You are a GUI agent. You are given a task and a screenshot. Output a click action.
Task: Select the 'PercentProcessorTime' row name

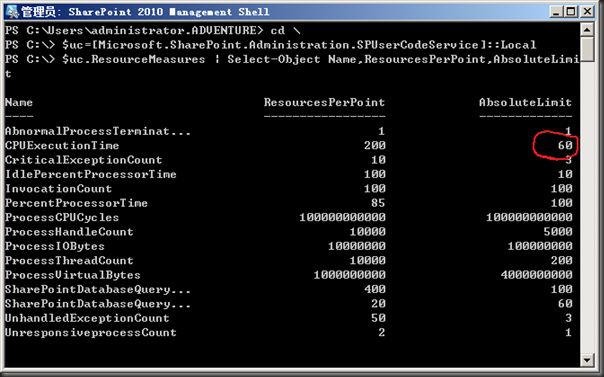click(76, 203)
